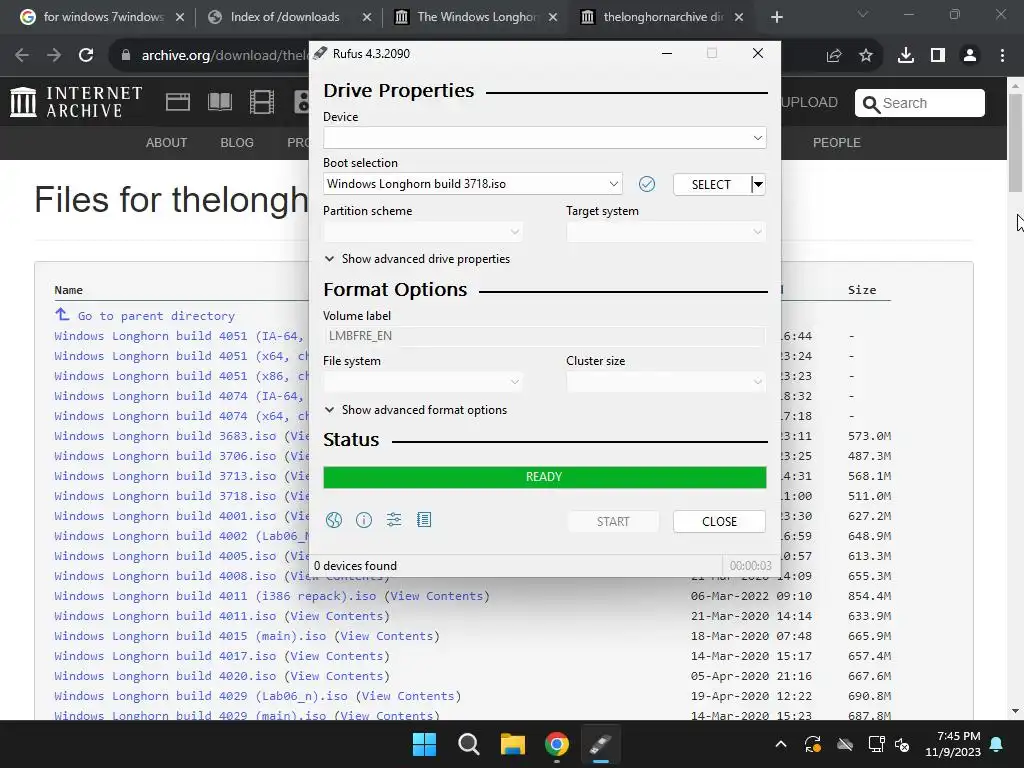The height and width of the screenshot is (768, 1024).
Task: View Contents of build 4017.iso
Action: [x=336, y=656]
